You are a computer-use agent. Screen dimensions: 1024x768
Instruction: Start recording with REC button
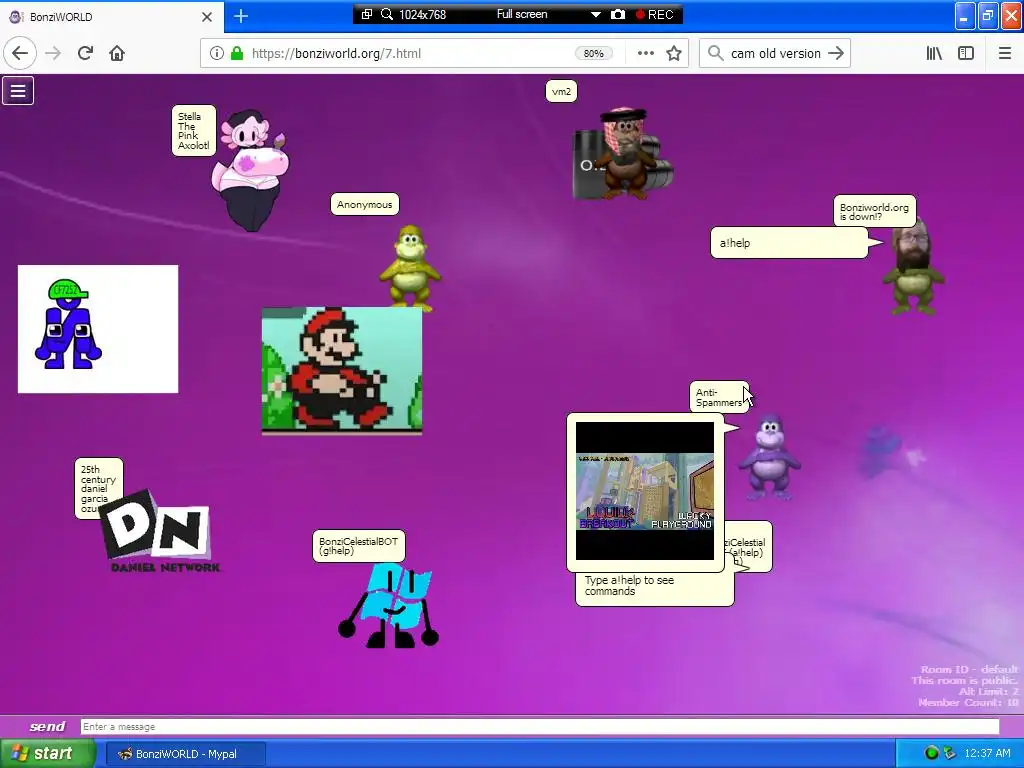coord(654,14)
